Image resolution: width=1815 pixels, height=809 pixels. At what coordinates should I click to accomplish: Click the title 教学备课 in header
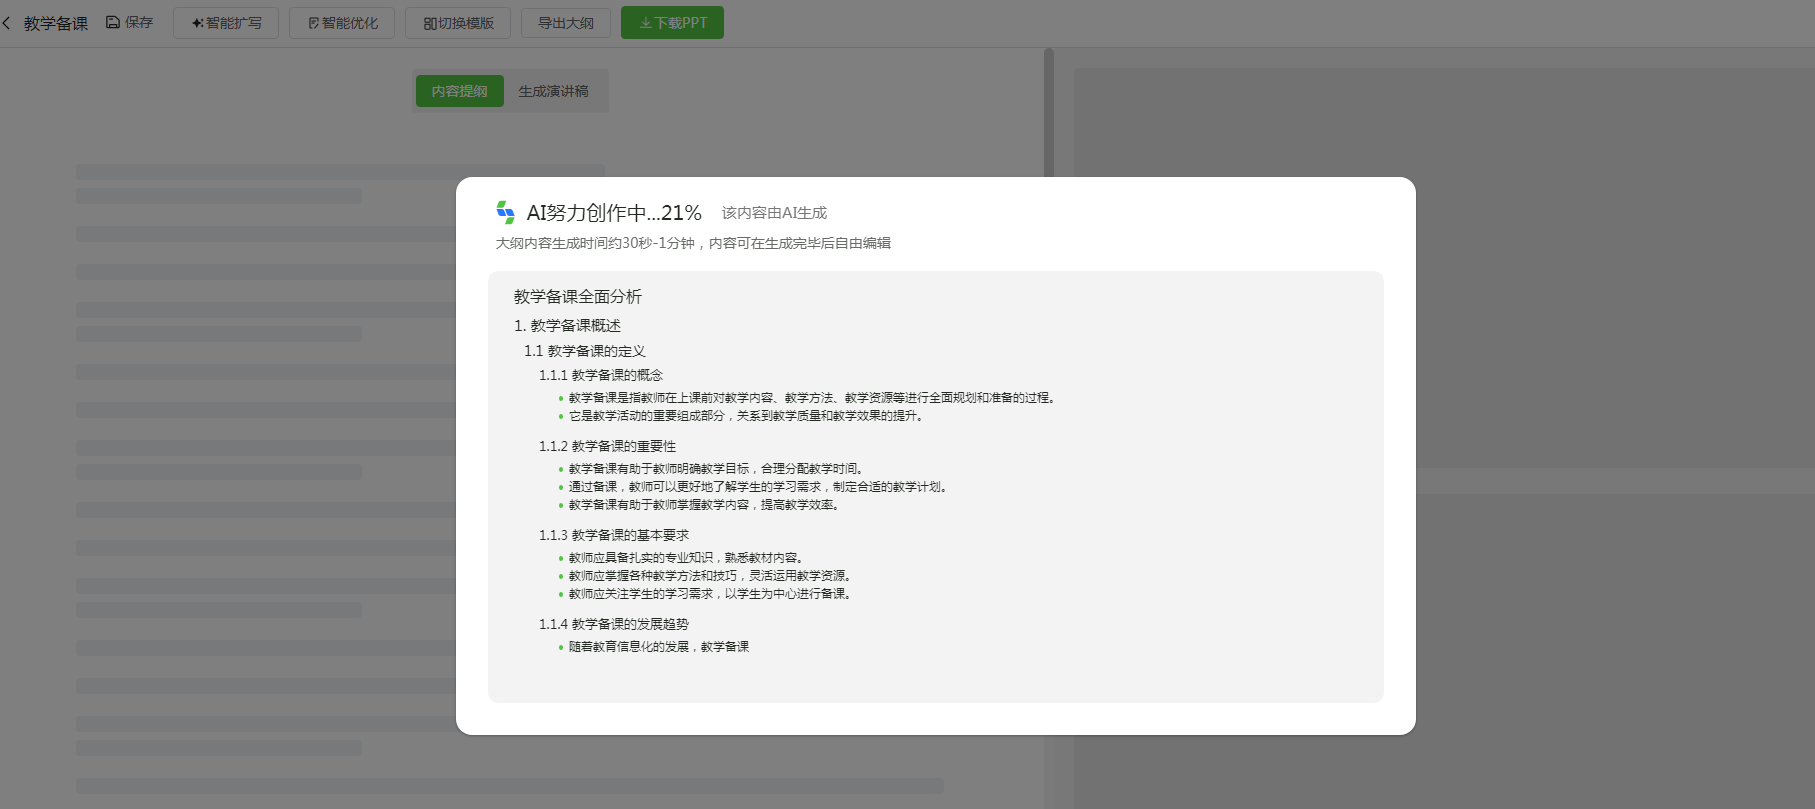[x=56, y=23]
